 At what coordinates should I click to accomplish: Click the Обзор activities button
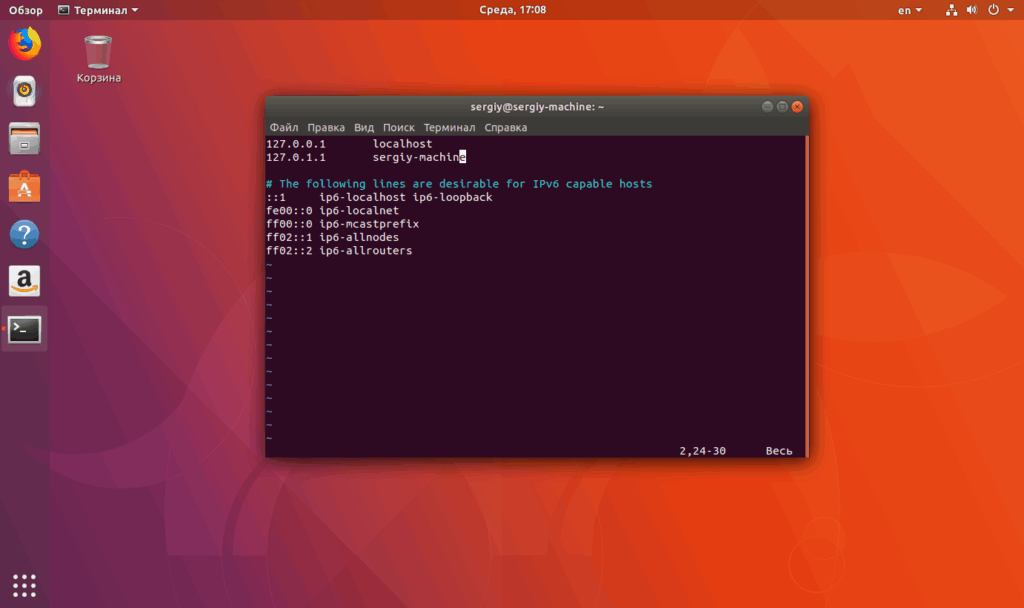point(25,10)
